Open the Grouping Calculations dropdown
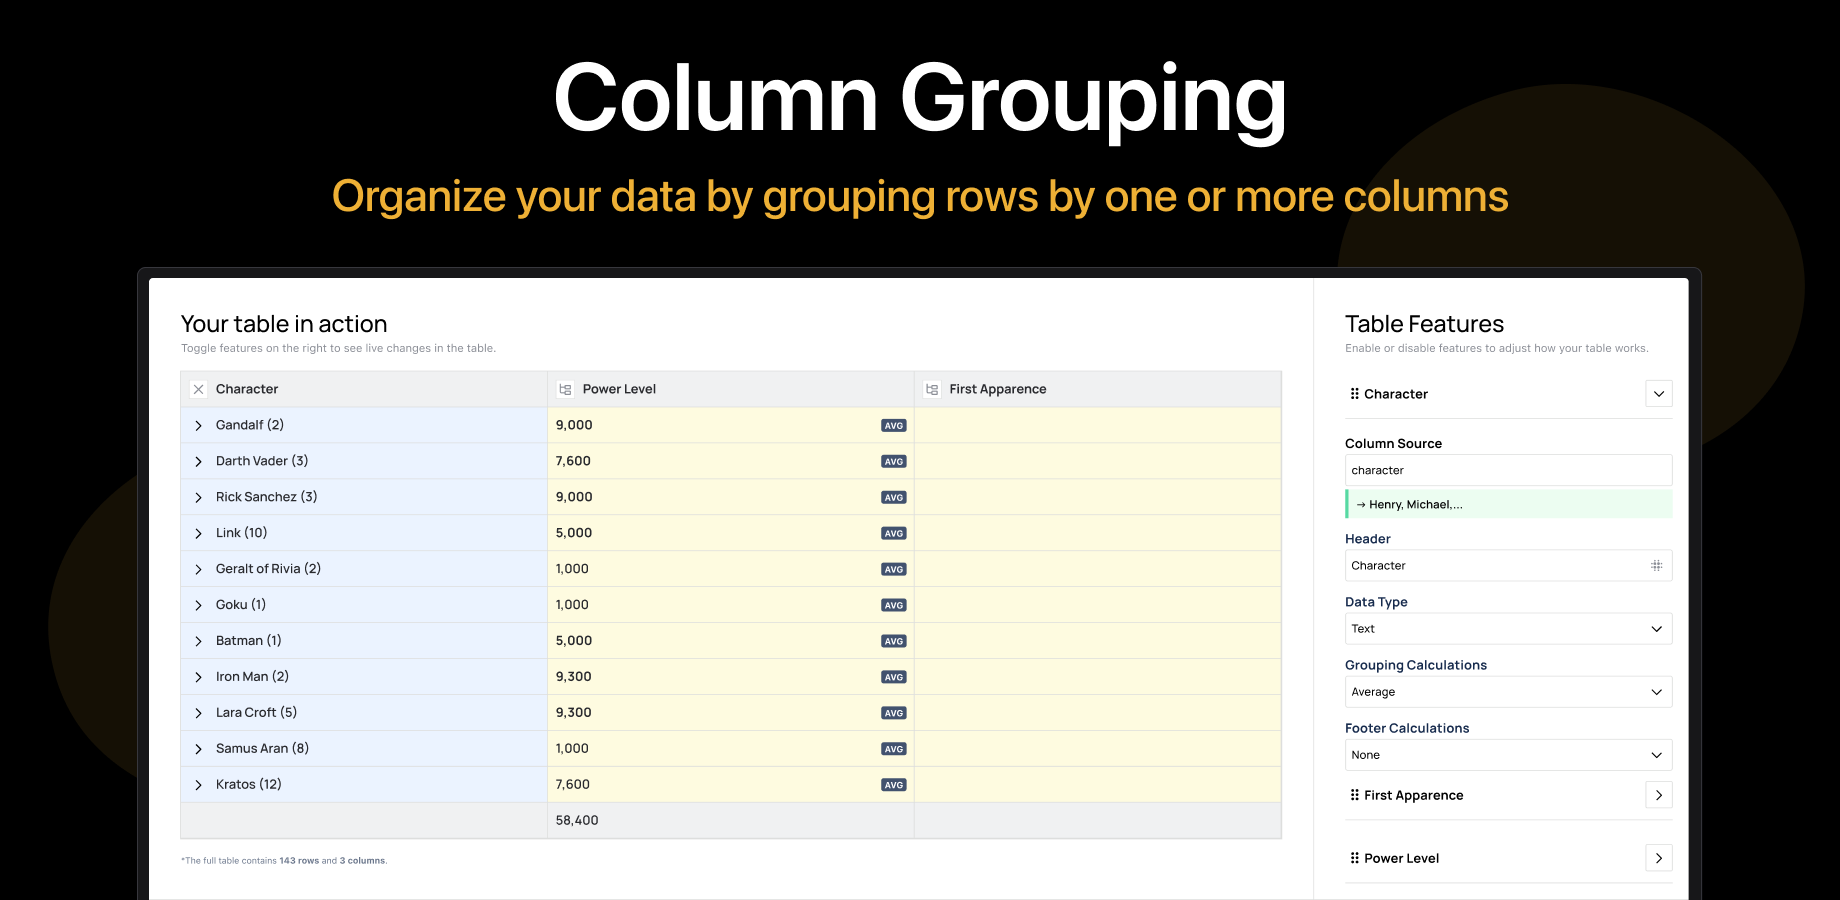The height and width of the screenshot is (900, 1840). 1508,691
